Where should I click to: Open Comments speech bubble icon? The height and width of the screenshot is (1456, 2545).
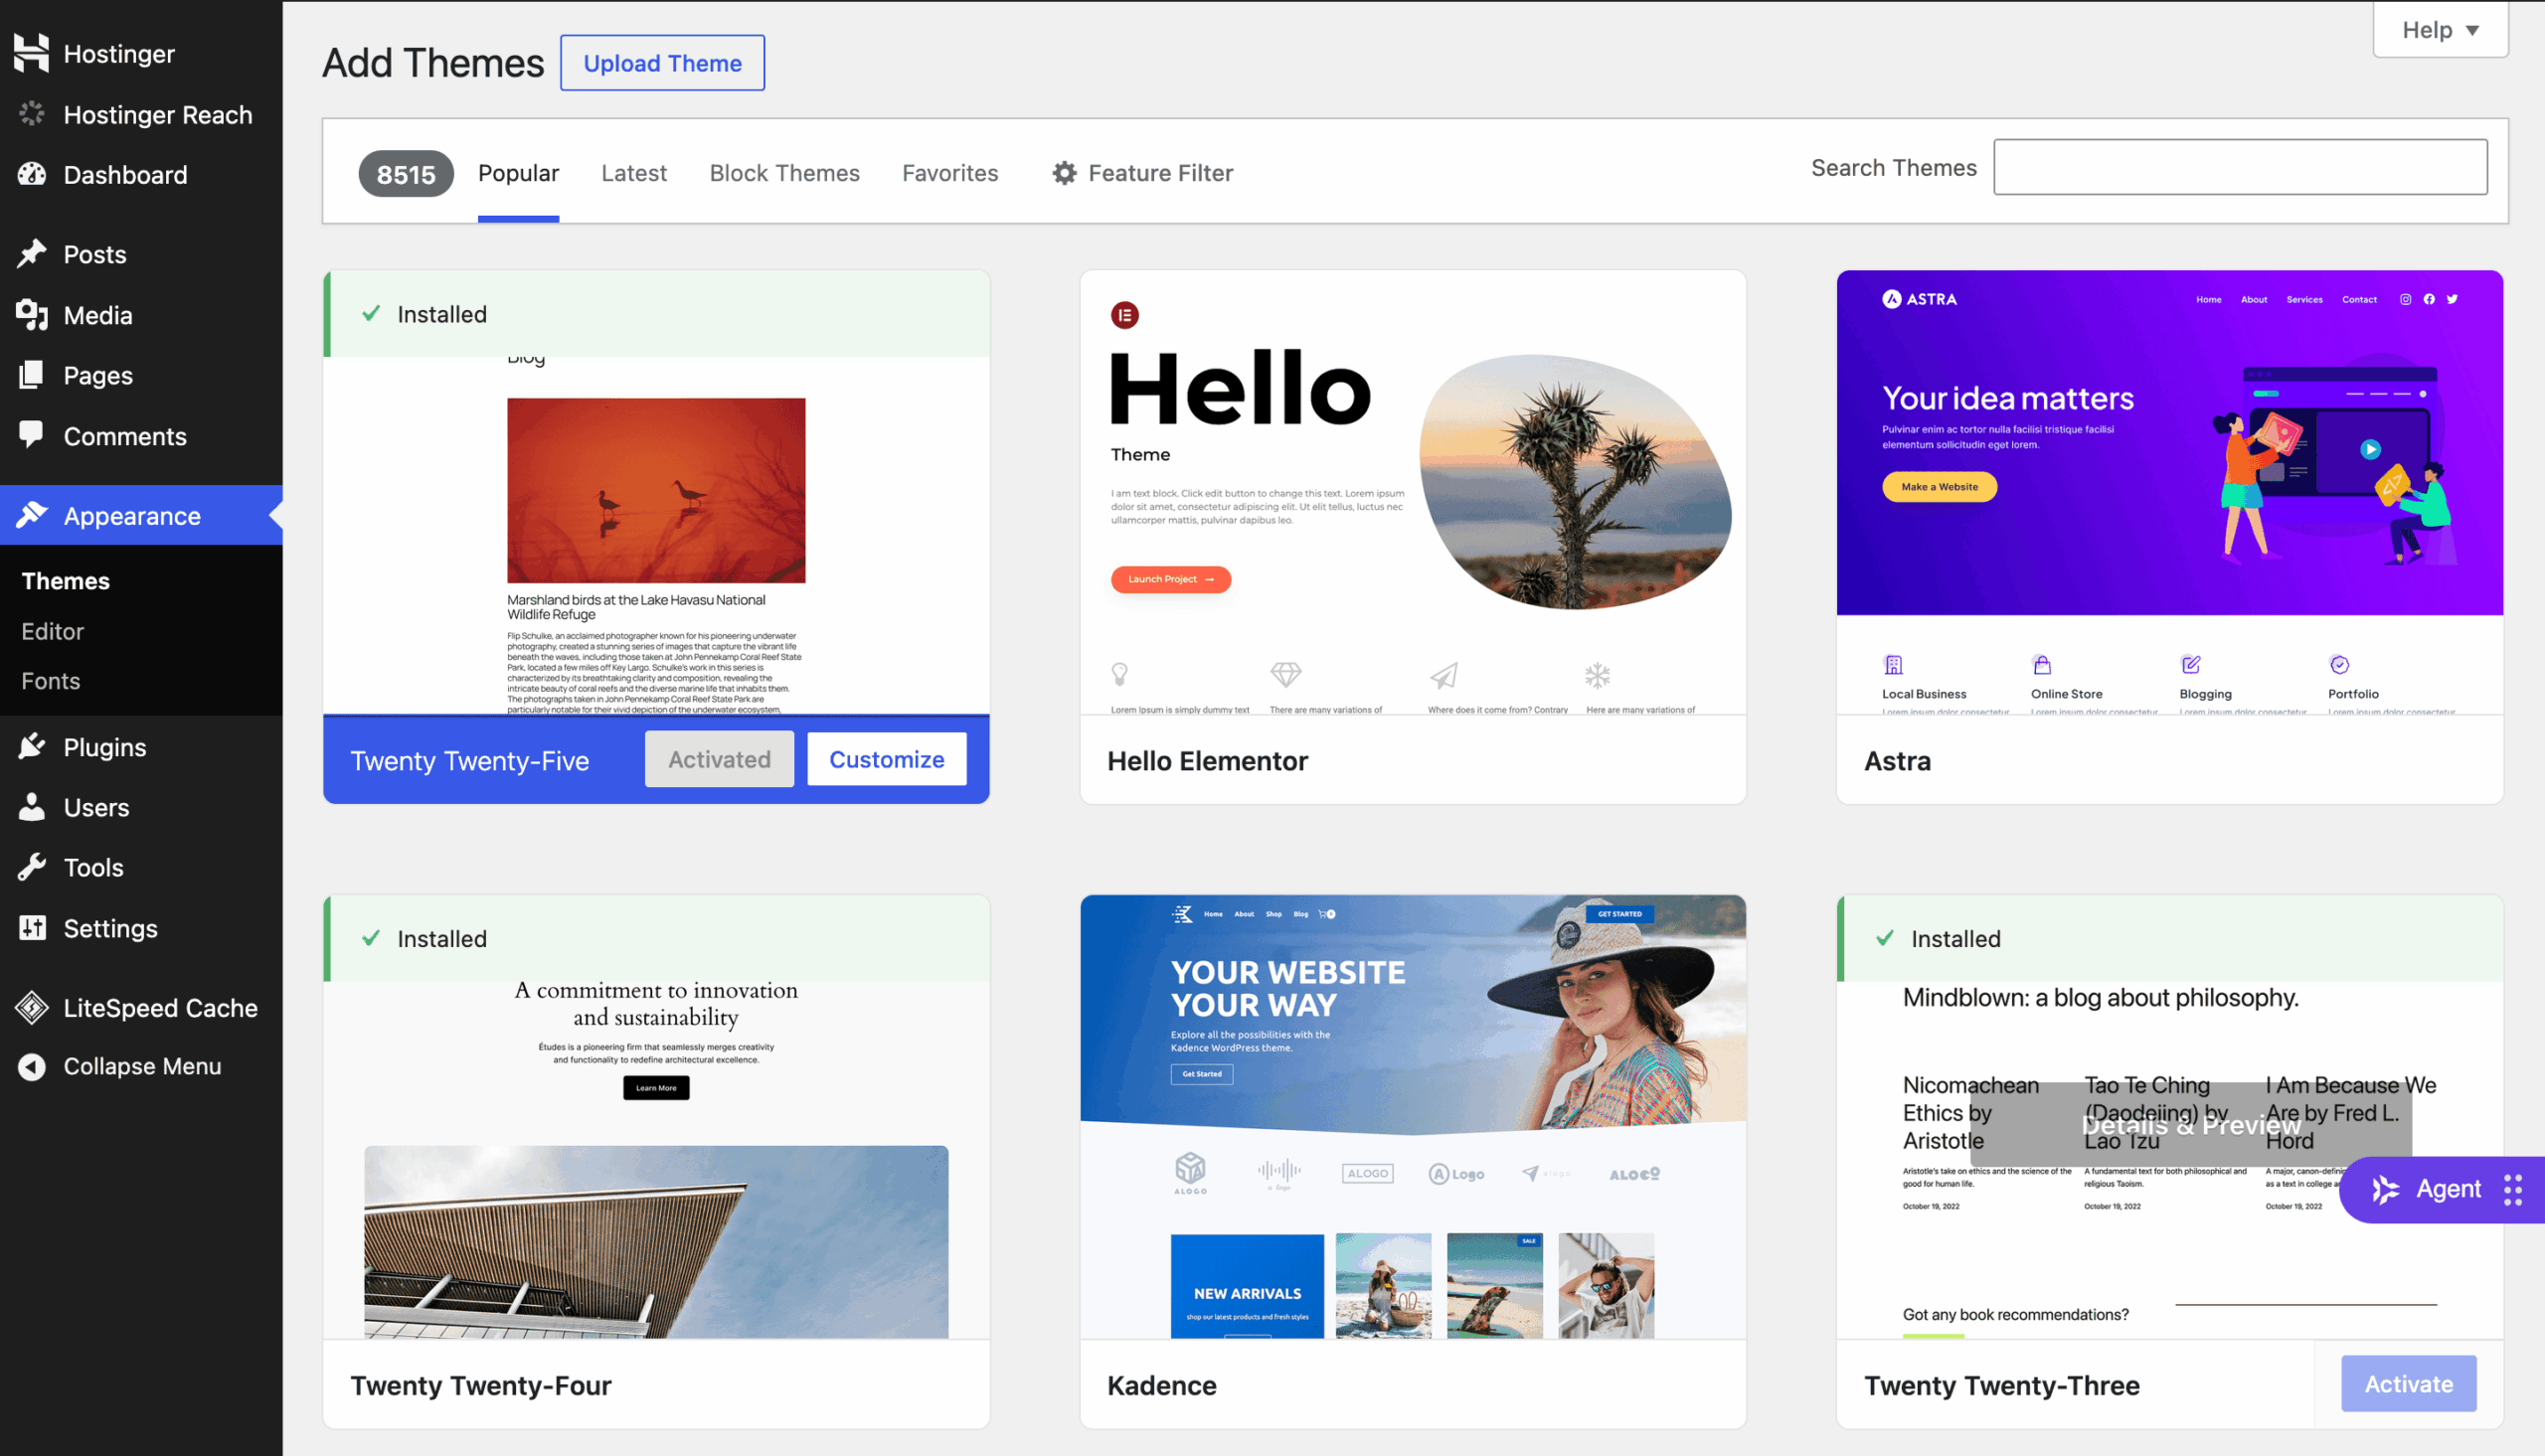coord(31,435)
